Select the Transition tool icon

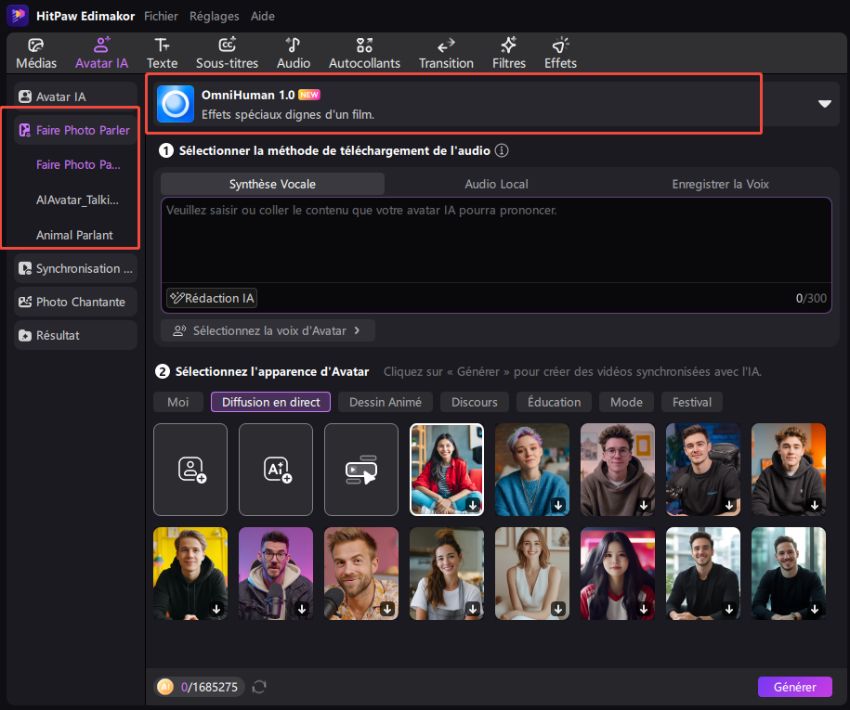446,45
